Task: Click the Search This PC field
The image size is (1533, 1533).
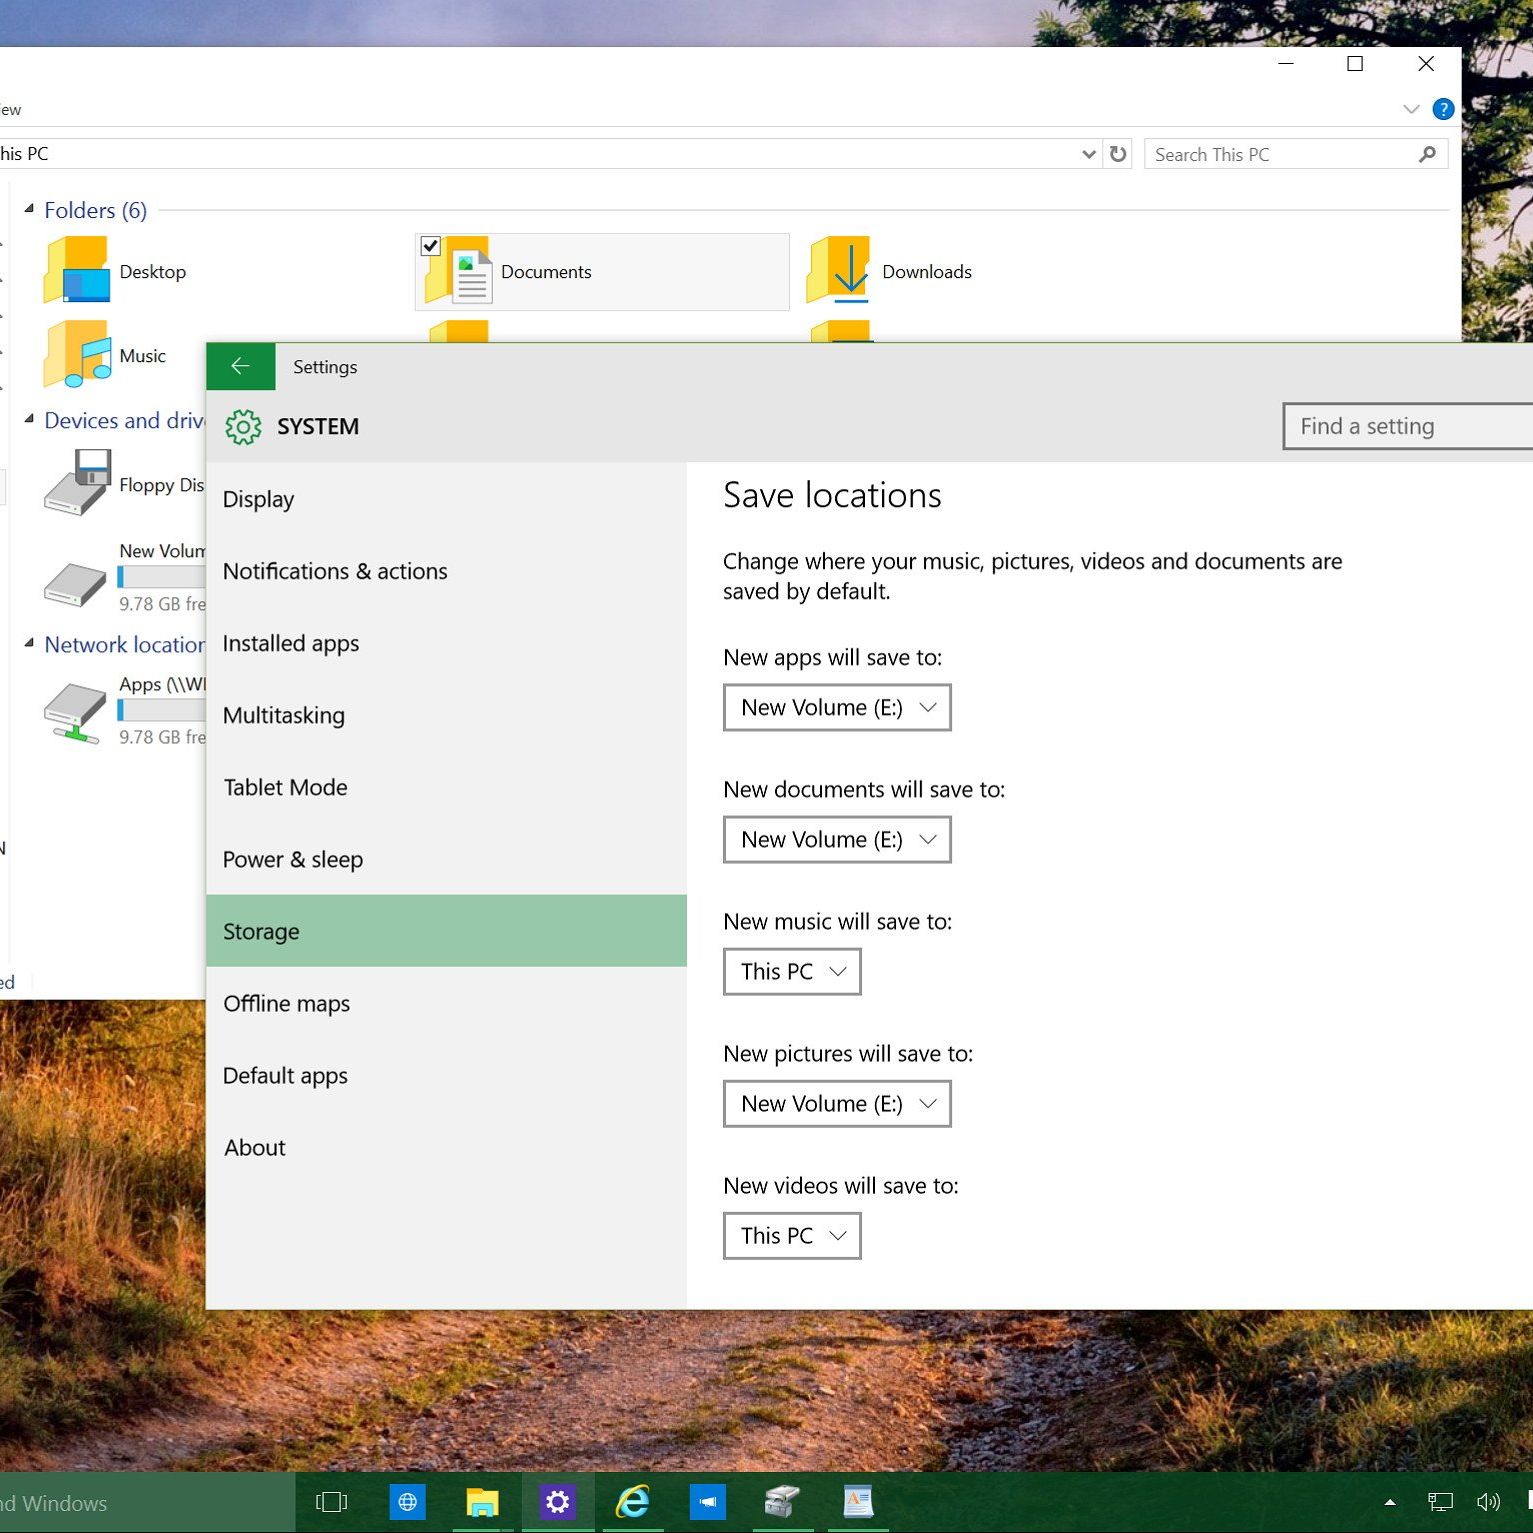Action: click(x=1280, y=155)
